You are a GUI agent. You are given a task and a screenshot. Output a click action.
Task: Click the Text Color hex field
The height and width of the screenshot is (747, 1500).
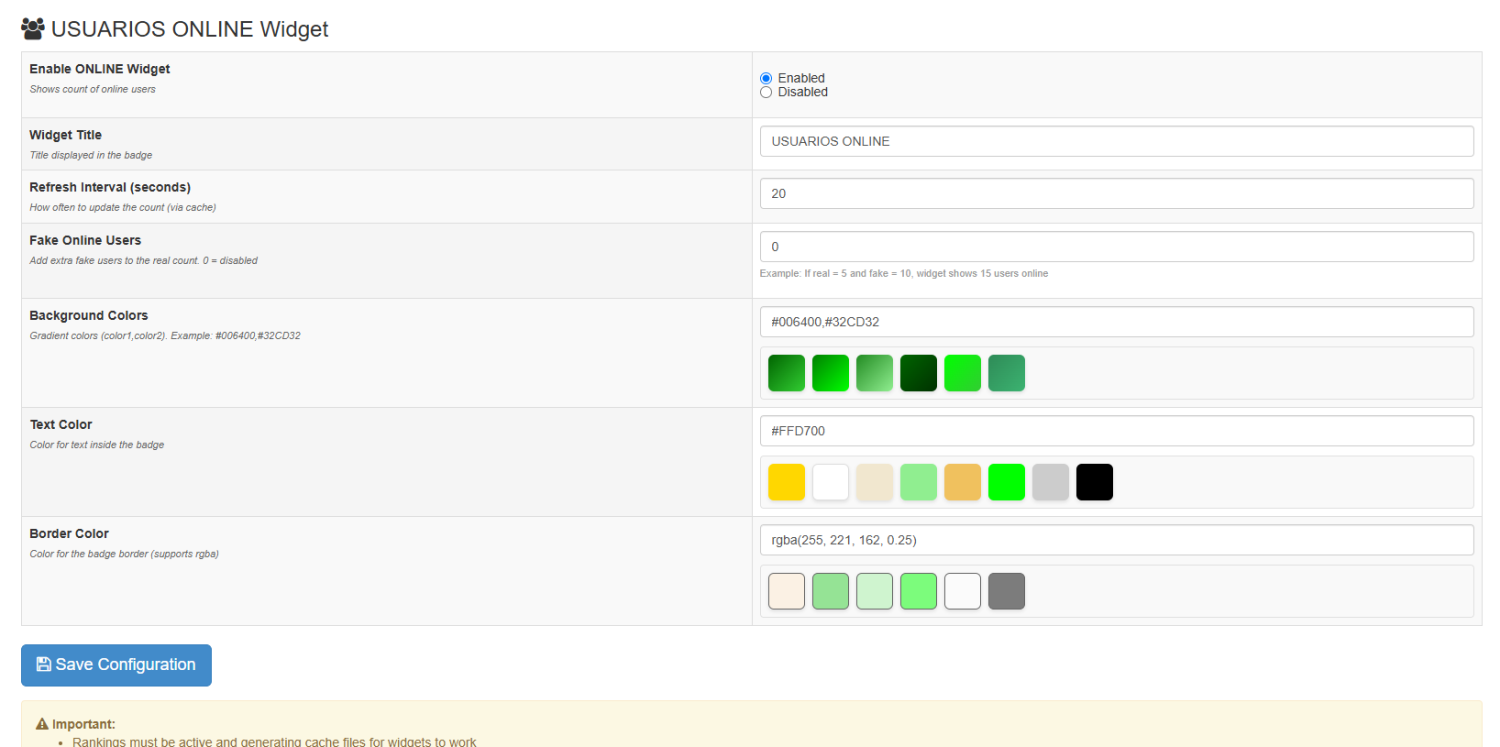coord(1116,431)
